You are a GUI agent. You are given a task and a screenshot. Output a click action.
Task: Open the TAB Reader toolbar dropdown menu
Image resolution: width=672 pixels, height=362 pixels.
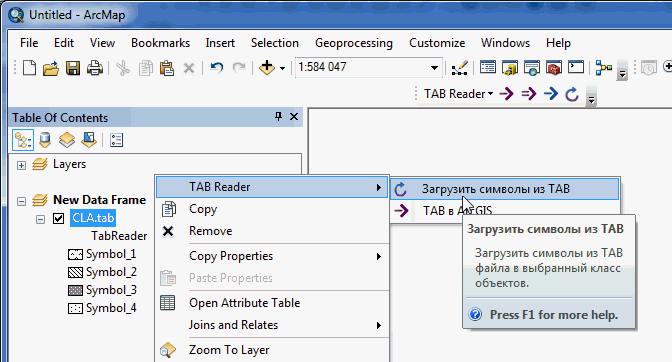(x=458, y=94)
